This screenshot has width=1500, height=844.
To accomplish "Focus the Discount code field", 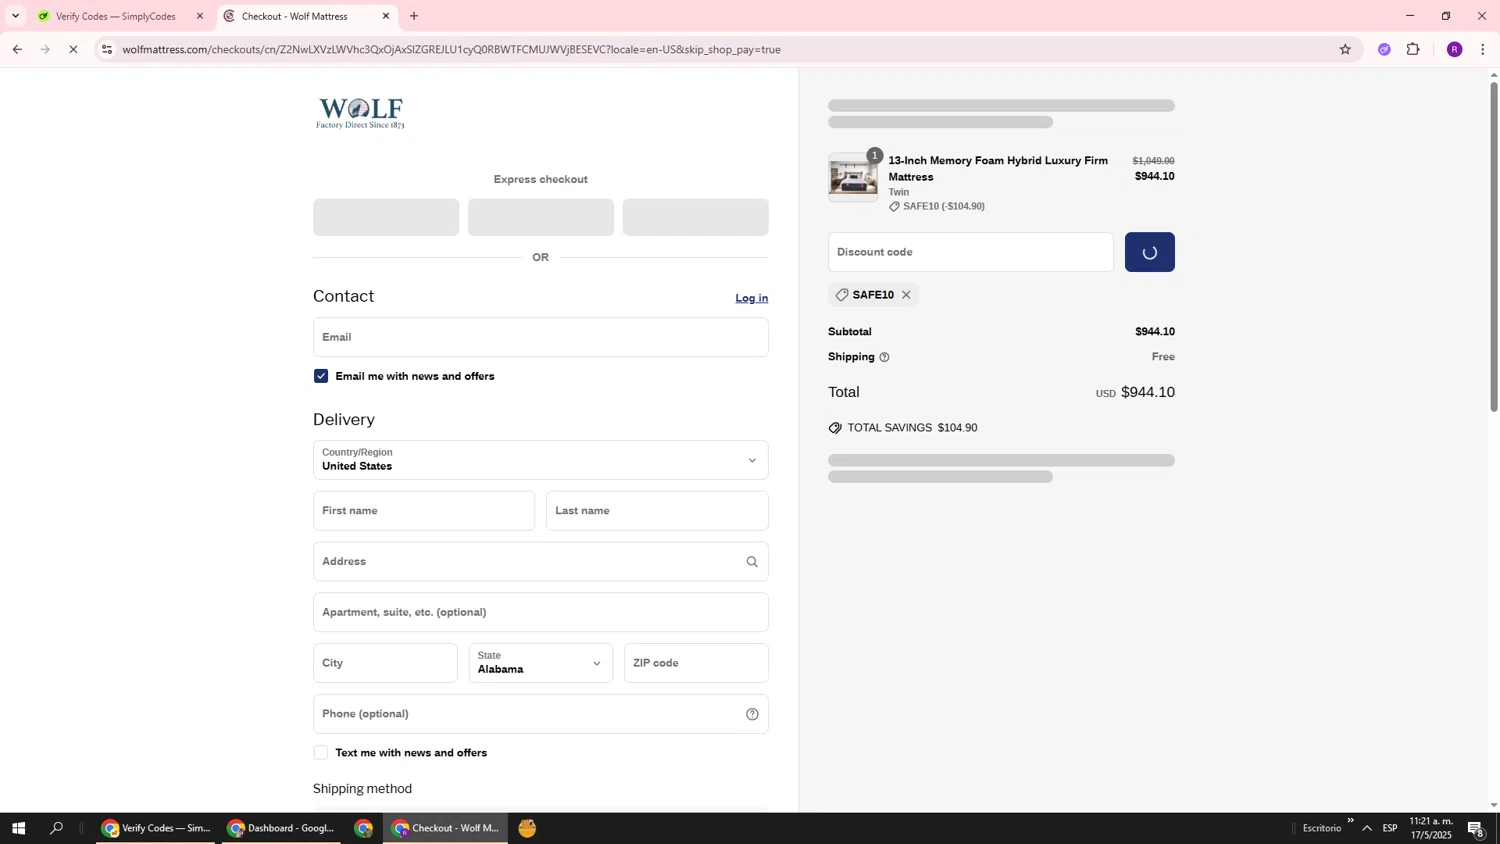I will coord(971,252).
